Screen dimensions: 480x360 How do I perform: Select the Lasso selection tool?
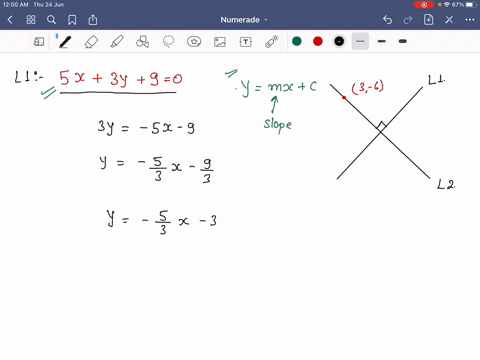coord(168,42)
